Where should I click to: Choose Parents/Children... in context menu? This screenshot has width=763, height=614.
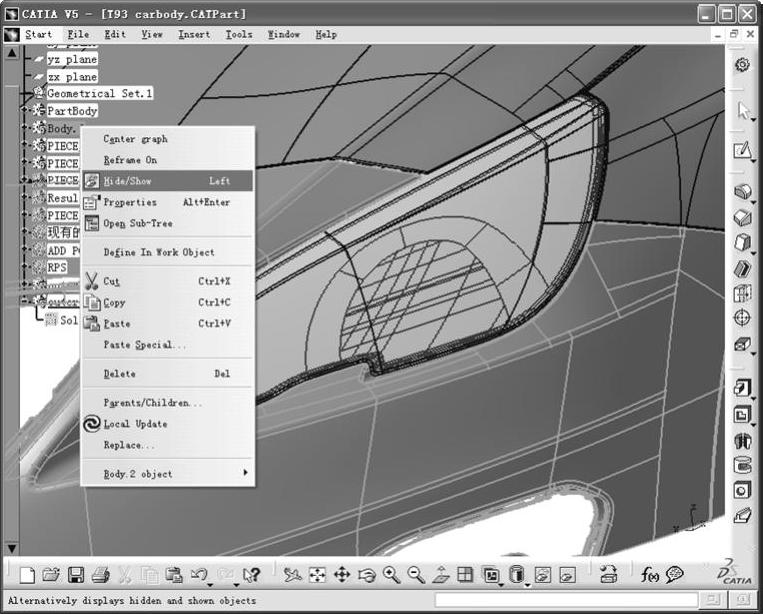pyautogui.click(x=168, y=403)
